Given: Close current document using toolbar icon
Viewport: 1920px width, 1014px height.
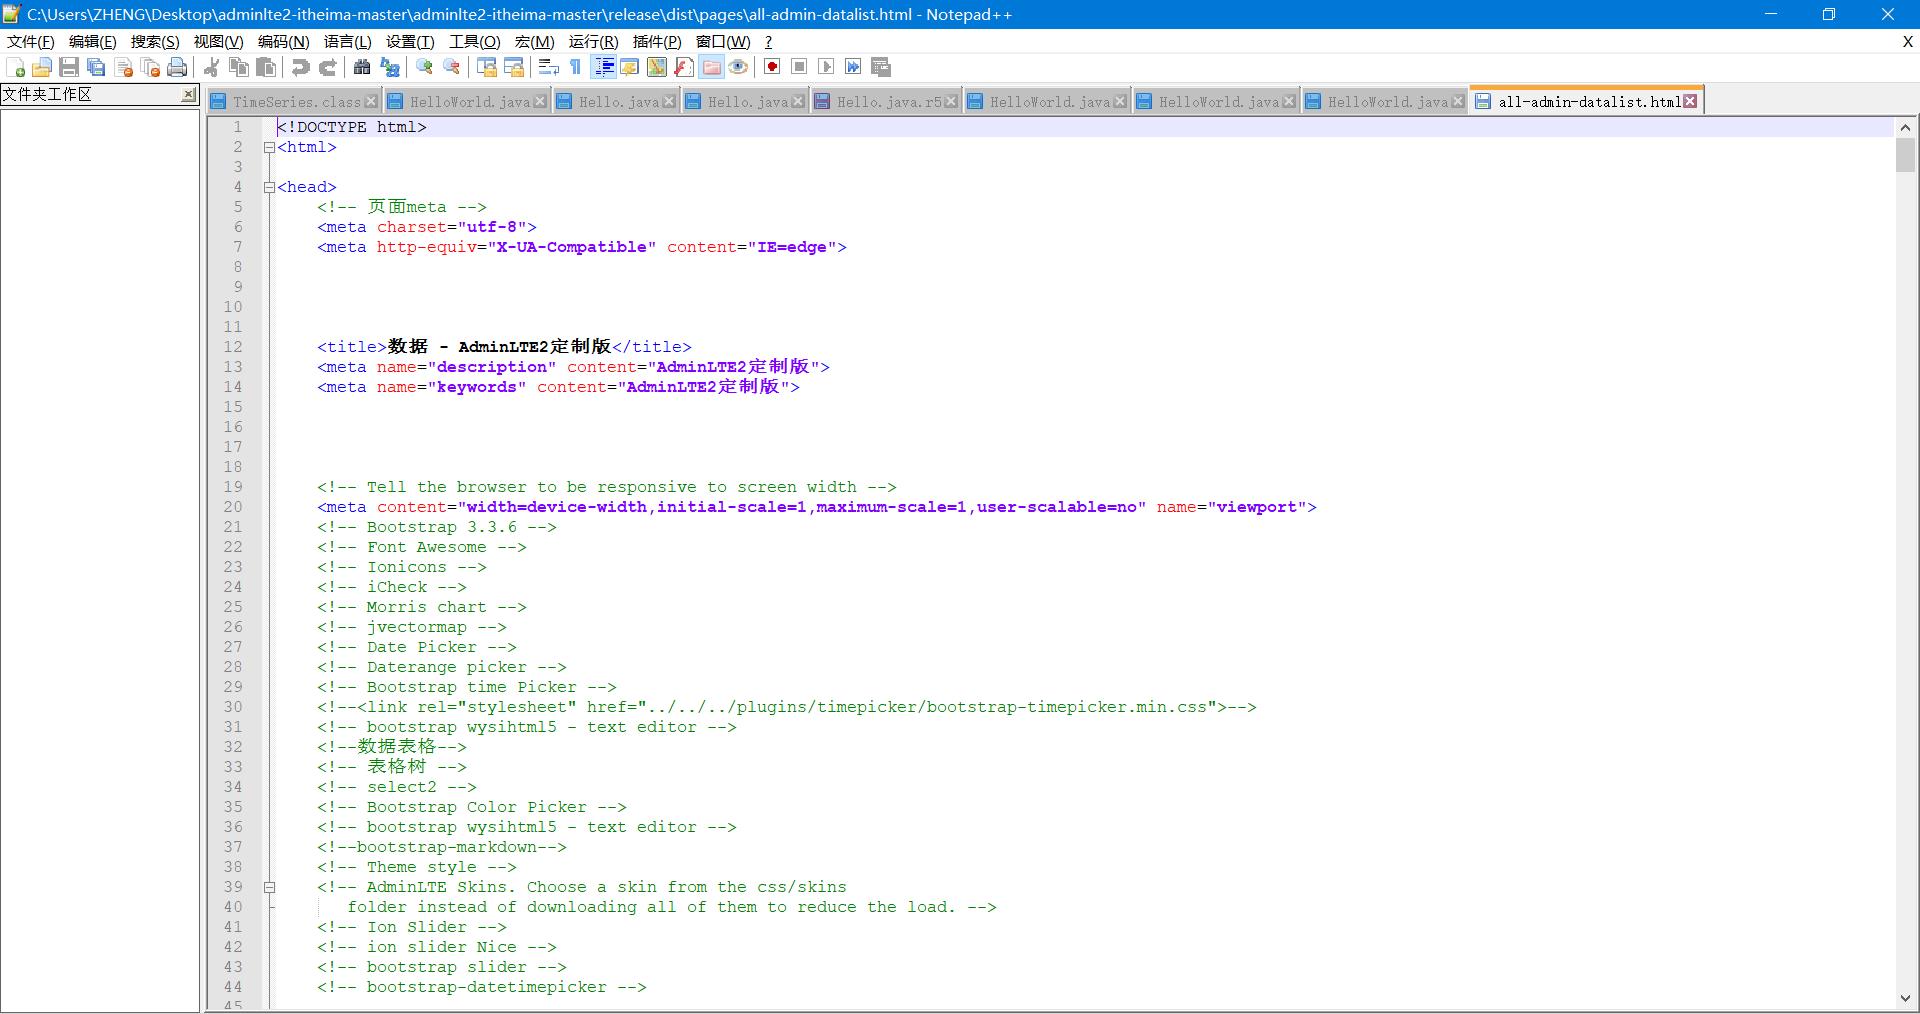Looking at the screenshot, I should point(124,67).
